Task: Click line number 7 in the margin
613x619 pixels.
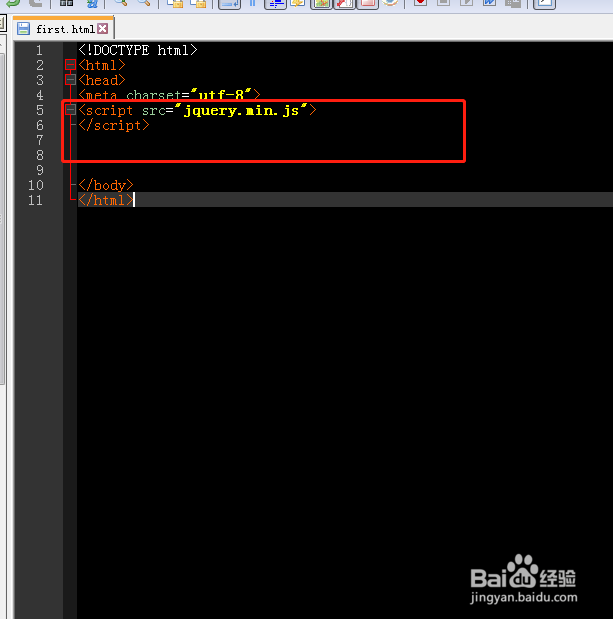Action: coord(40,140)
